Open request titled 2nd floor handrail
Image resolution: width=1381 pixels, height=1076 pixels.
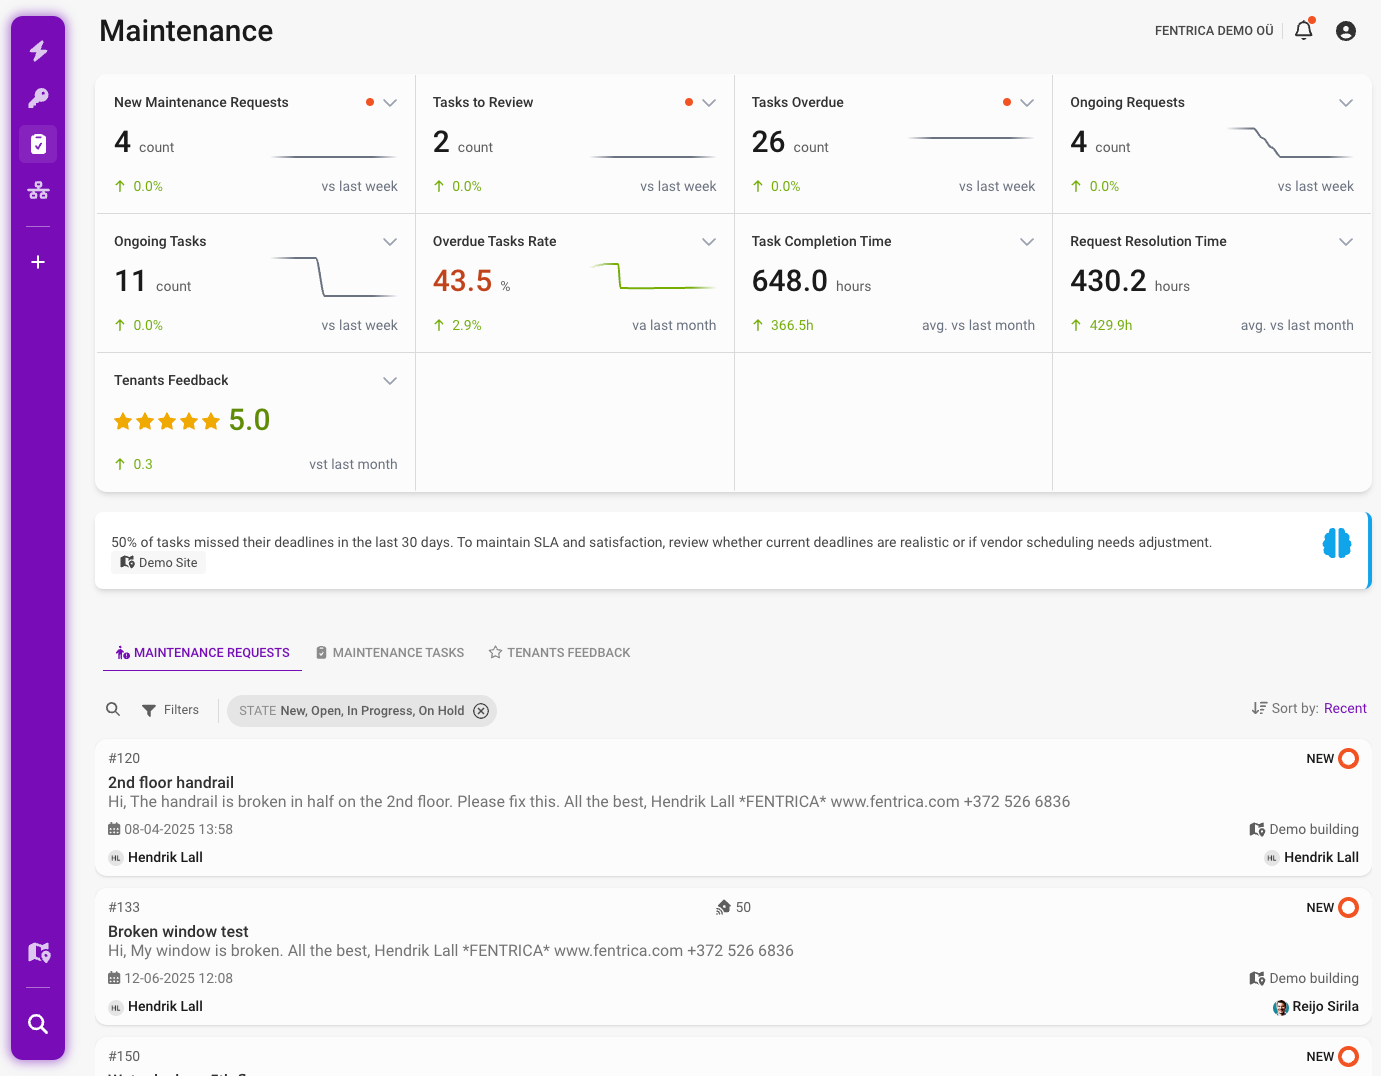[171, 782]
